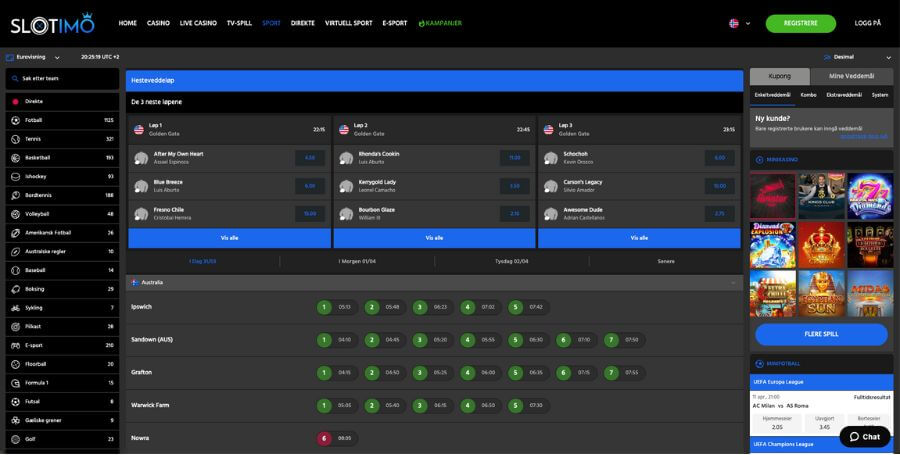
Task: Select odds for Kerrygold Lady
Action: coord(514,186)
